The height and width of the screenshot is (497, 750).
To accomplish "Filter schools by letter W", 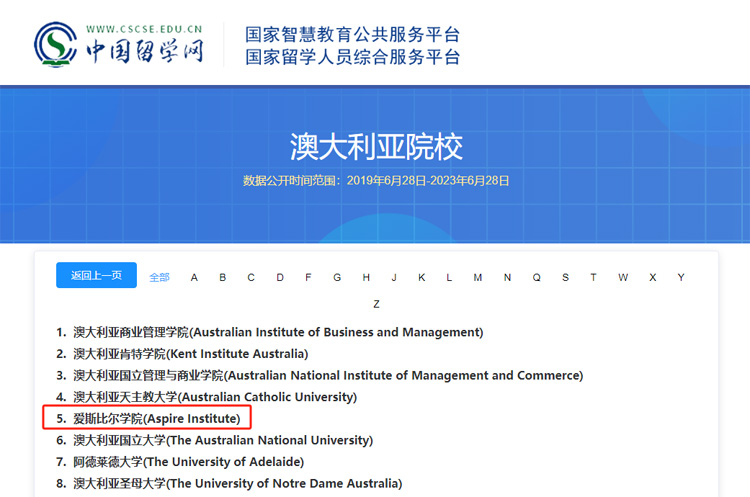I will [623, 277].
